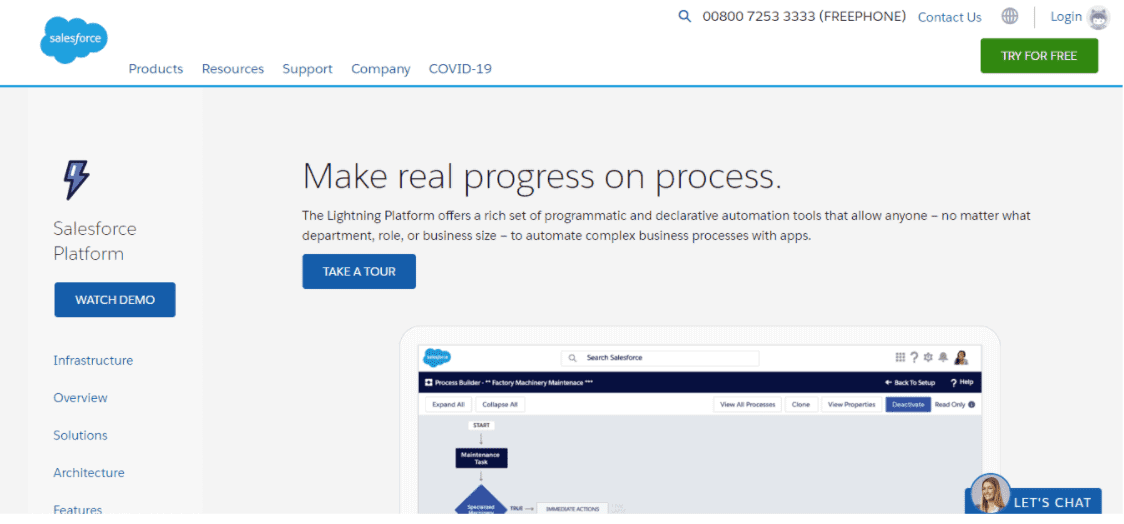Screen dimensions: 1124x524
Task: Click Expand All in the Process Builder
Action: 449,404
